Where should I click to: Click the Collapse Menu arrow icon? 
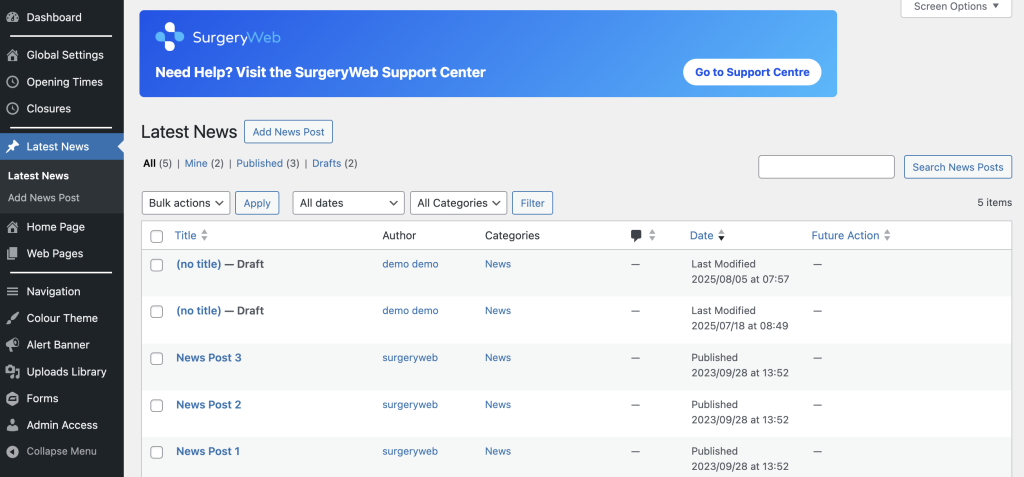pos(12,452)
